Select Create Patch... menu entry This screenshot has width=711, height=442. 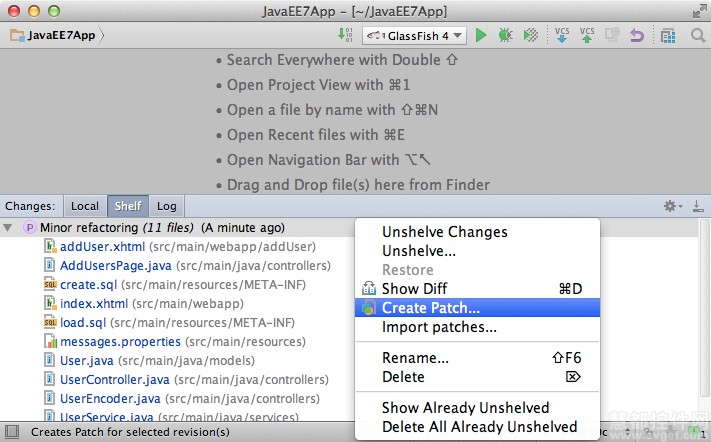point(477,307)
